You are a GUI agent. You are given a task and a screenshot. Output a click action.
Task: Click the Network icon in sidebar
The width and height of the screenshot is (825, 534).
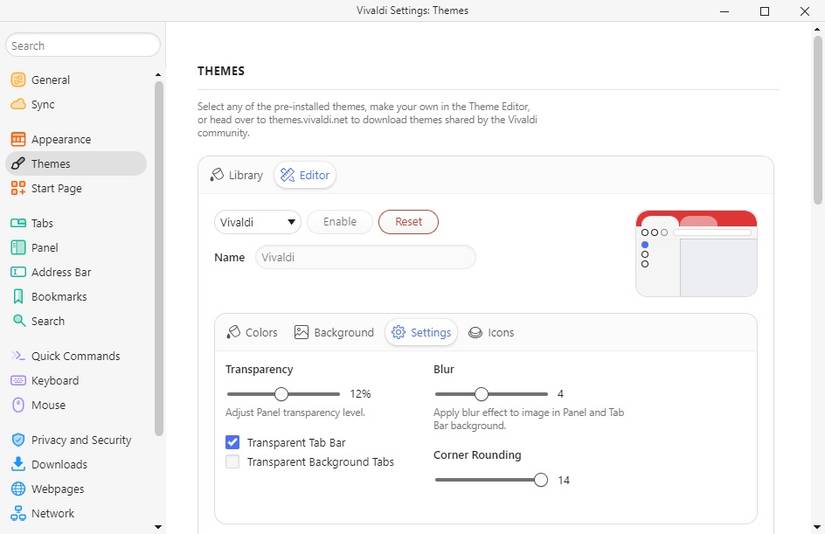pos(18,513)
